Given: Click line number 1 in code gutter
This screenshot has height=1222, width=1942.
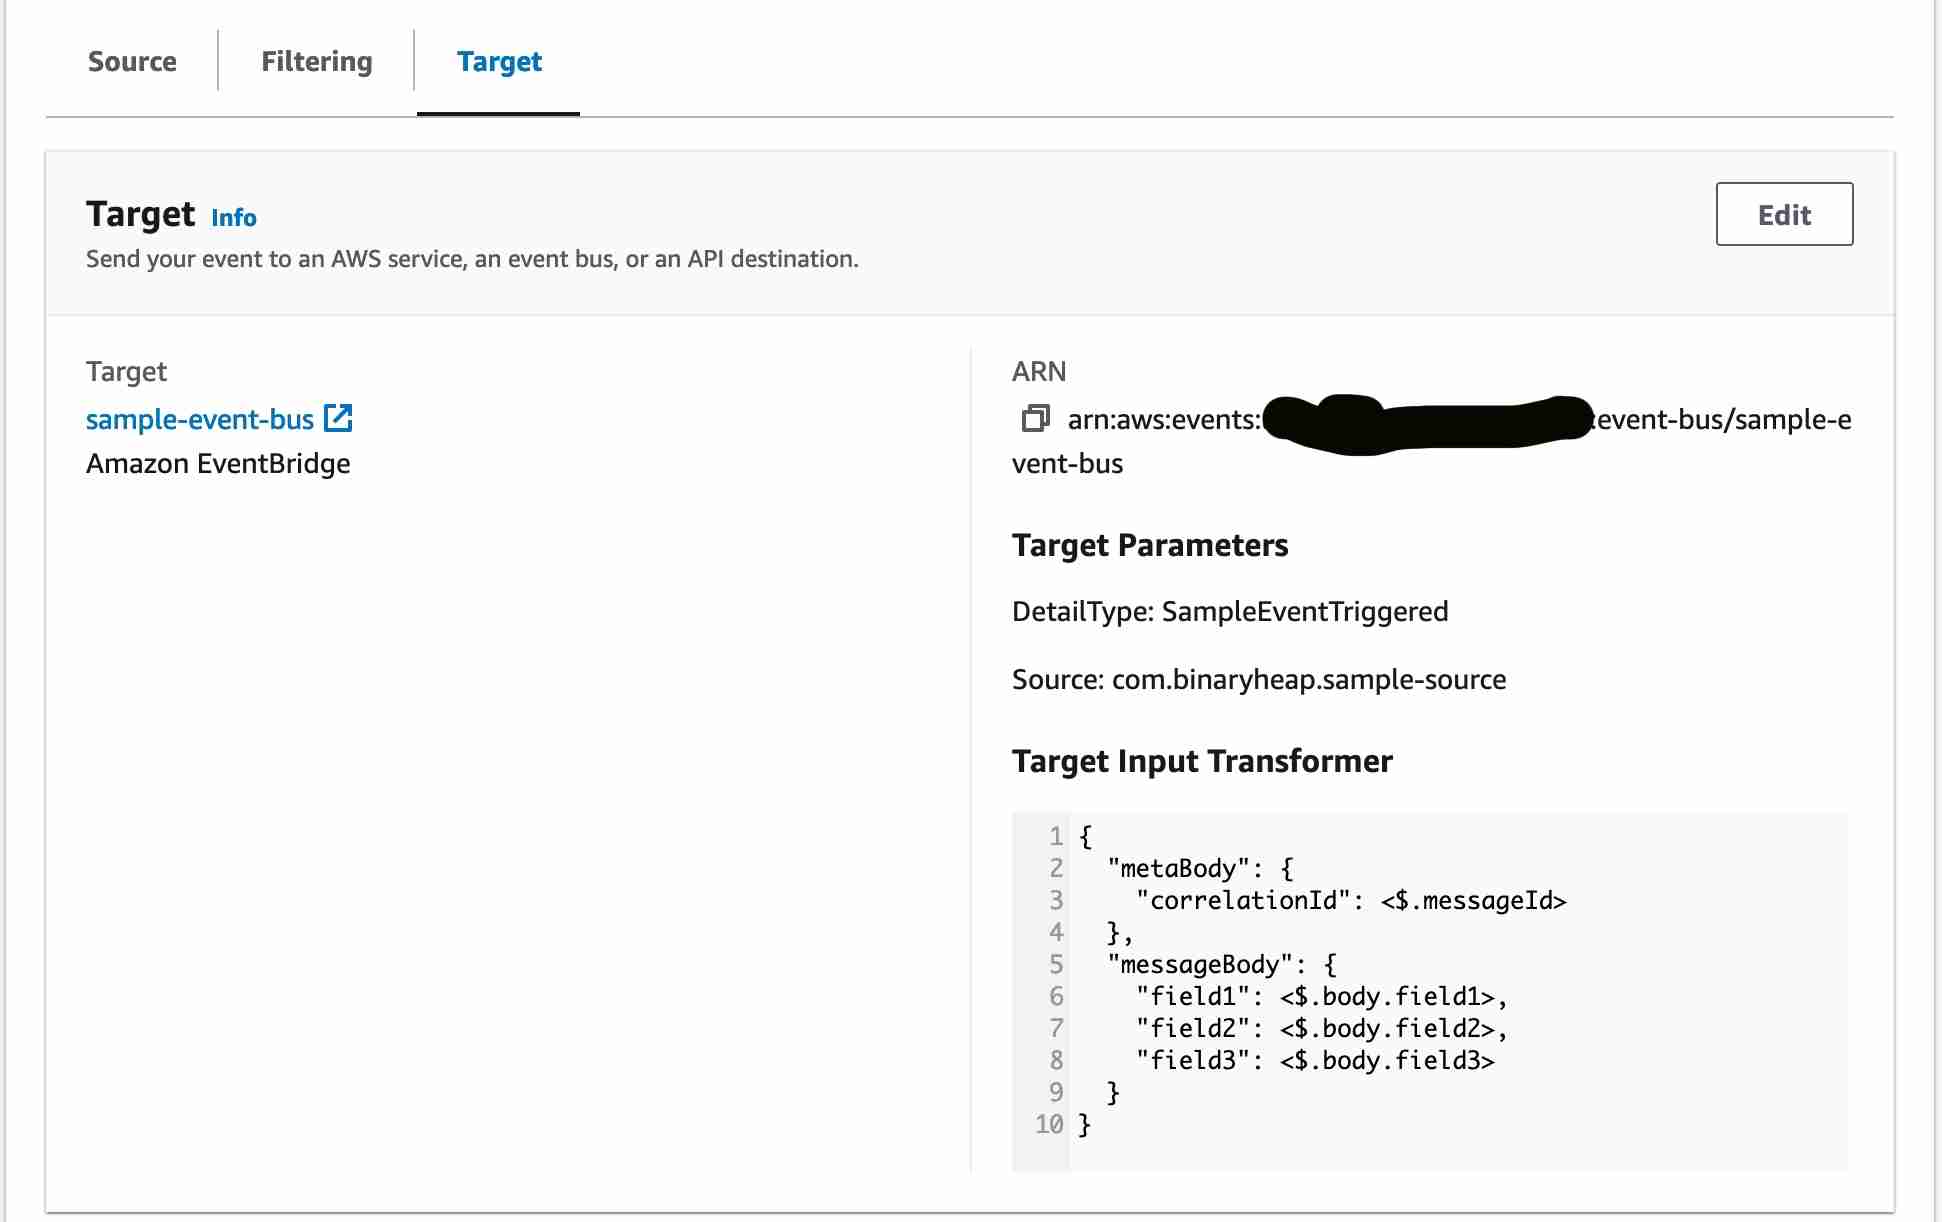Looking at the screenshot, I should (1056, 837).
